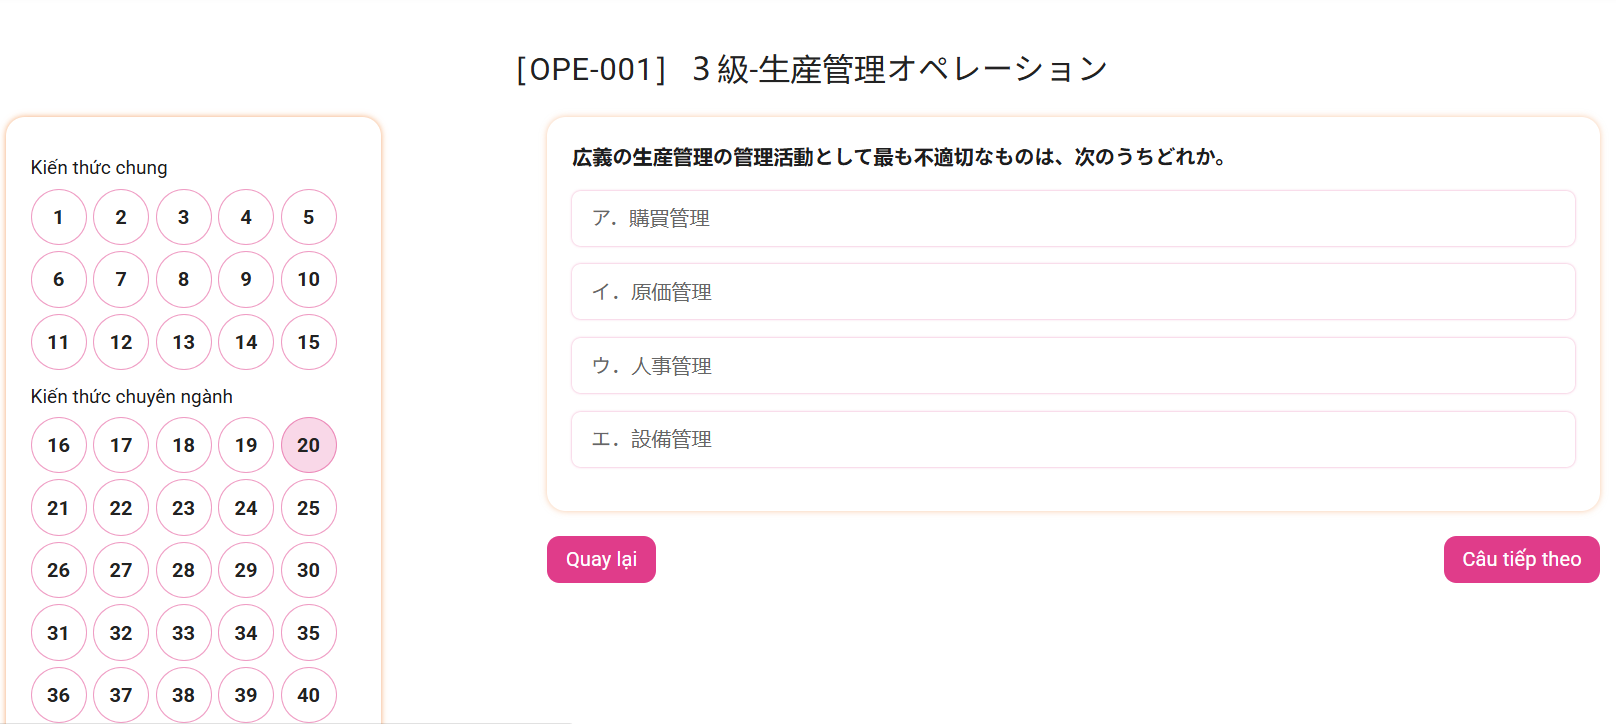Viewport: 1616px width, 724px height.
Task: Select answer エ. 設備管理
Action: (x=1072, y=439)
